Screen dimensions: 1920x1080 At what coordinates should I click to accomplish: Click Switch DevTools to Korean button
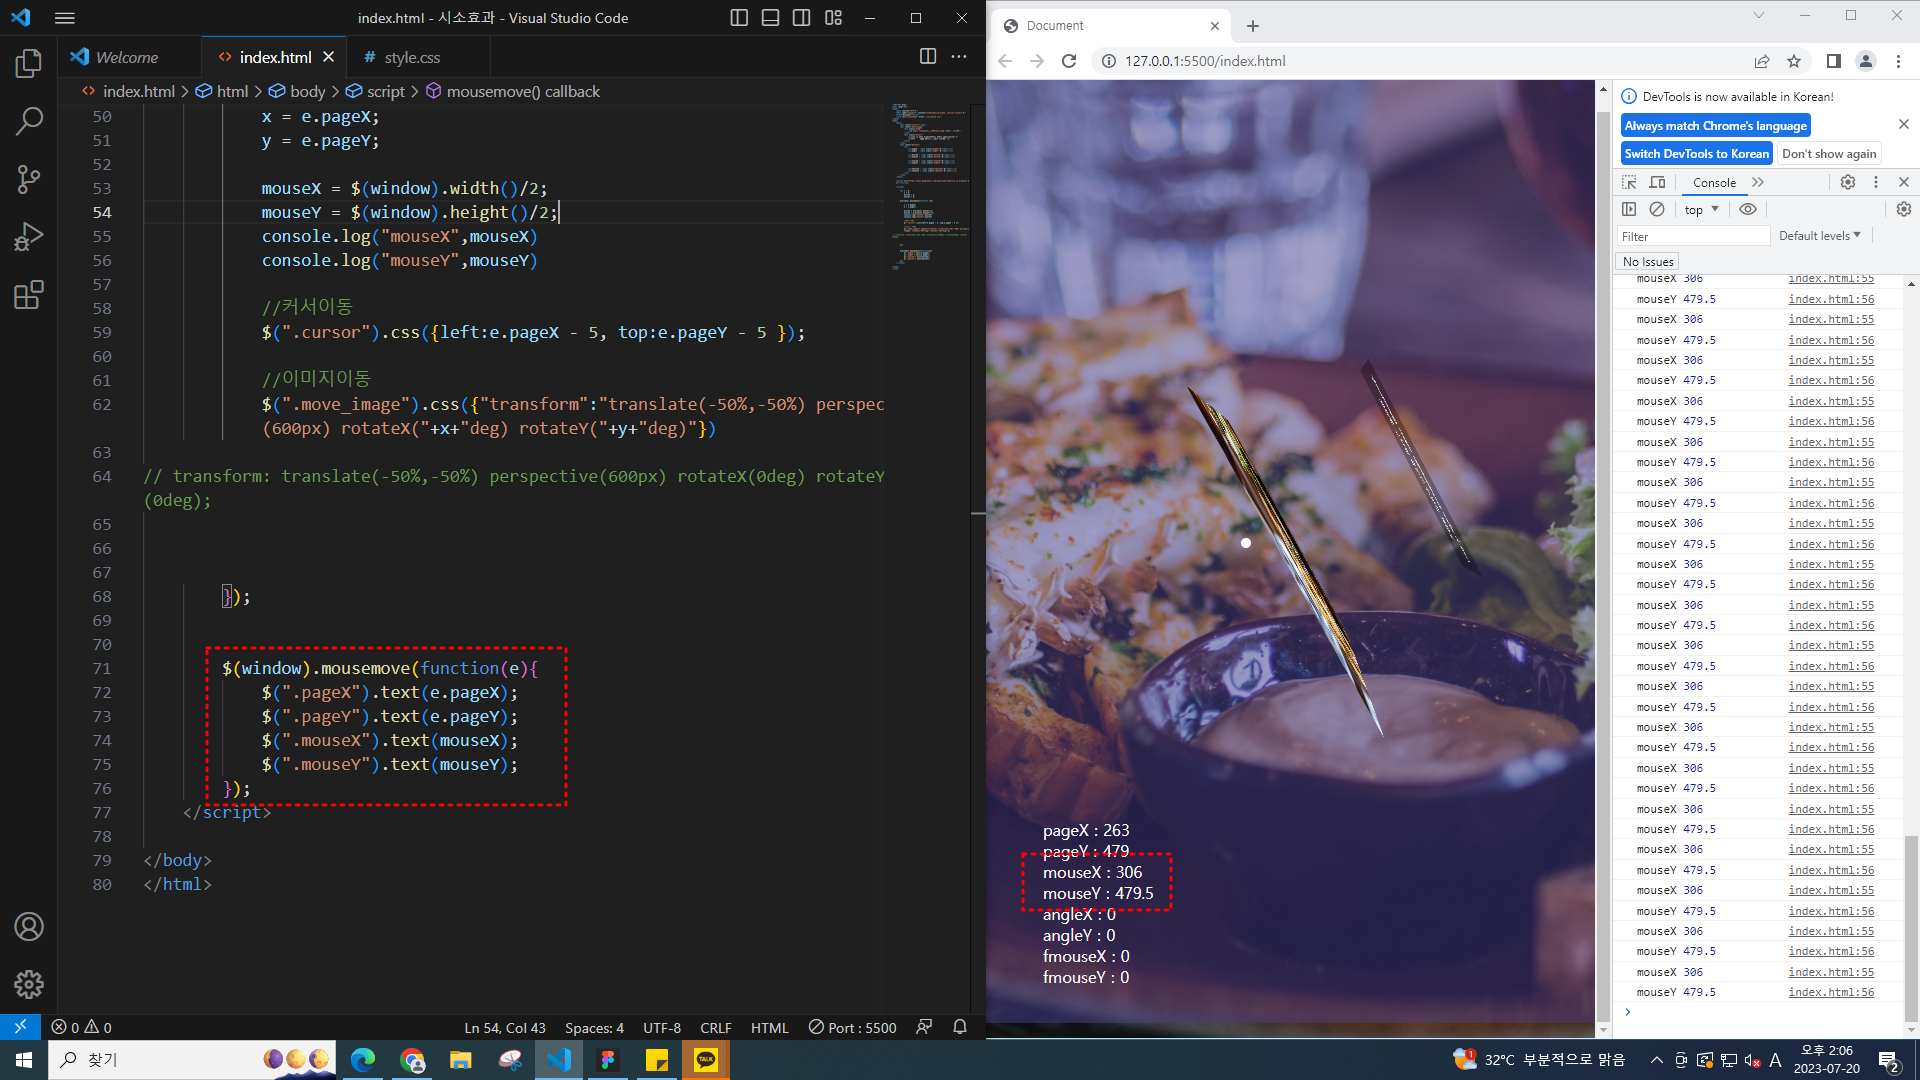point(1696,153)
